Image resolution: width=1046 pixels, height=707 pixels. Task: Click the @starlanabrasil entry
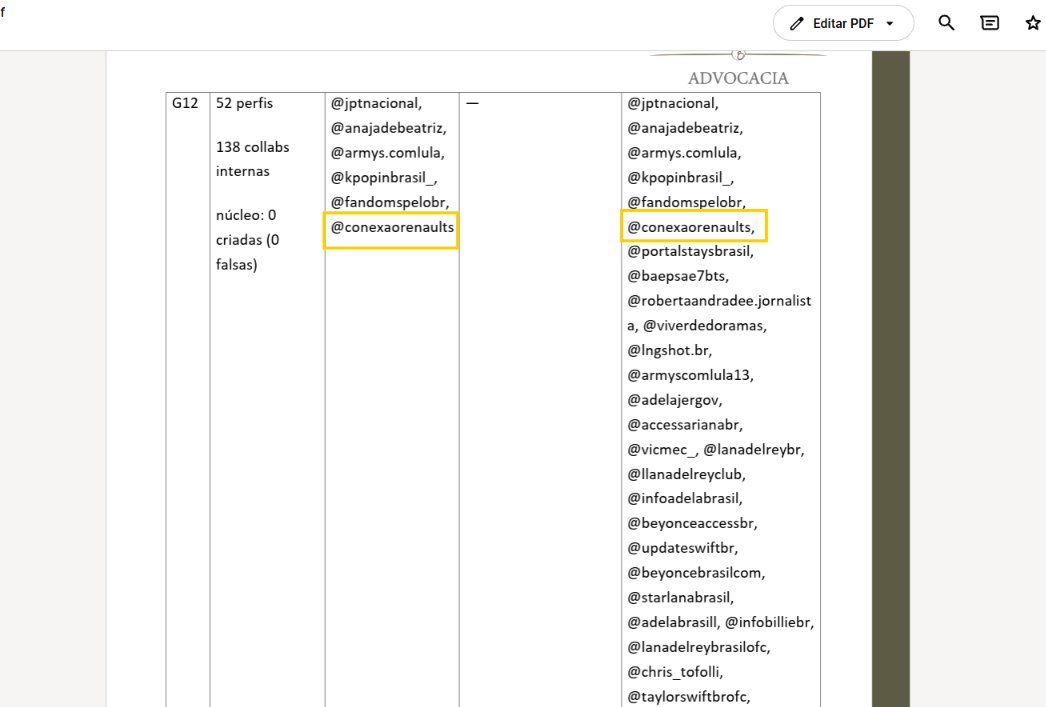(680, 597)
